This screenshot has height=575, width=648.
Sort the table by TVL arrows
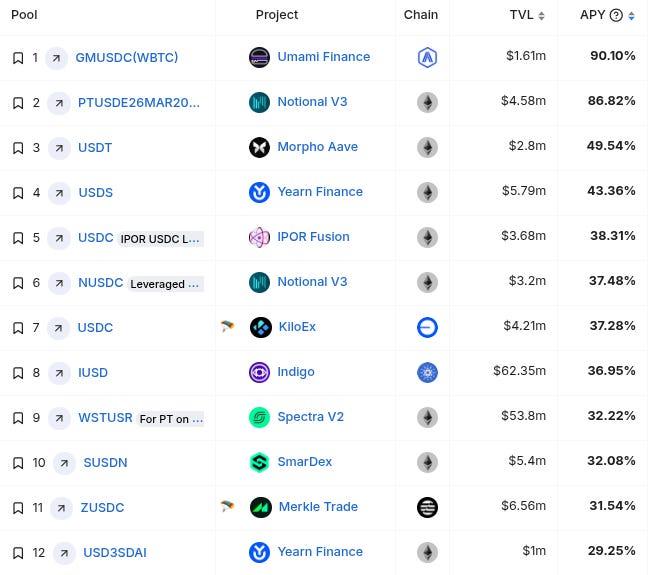541,16
